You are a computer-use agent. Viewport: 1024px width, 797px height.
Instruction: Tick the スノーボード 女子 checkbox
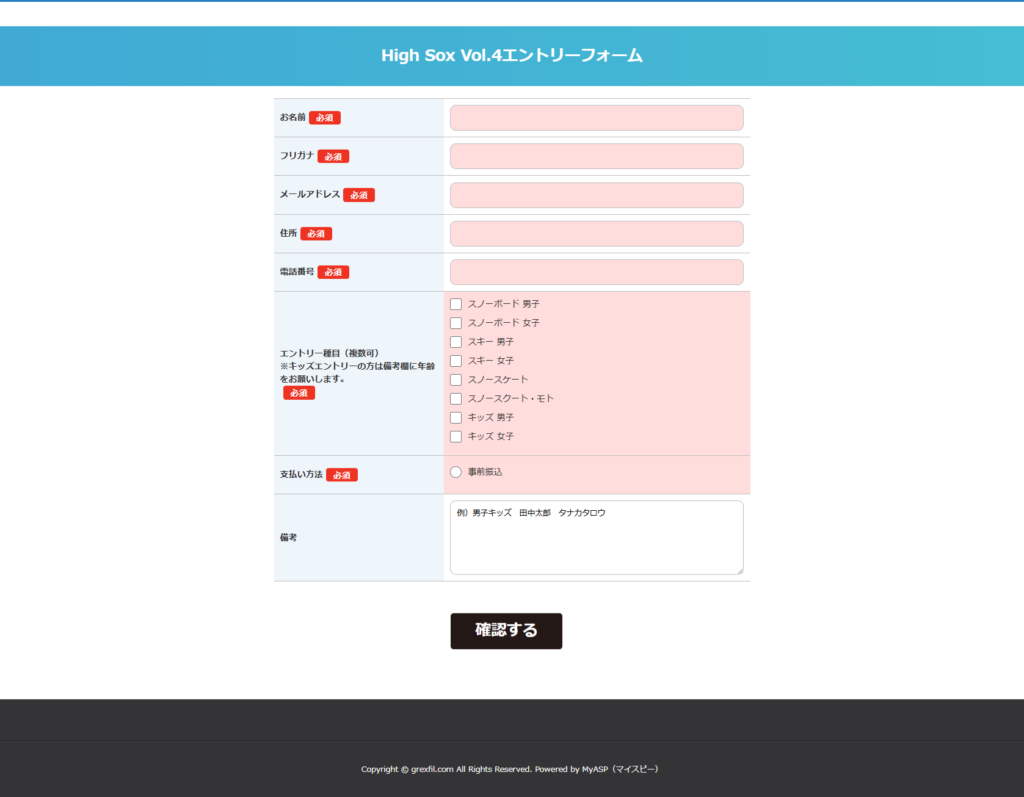456,323
